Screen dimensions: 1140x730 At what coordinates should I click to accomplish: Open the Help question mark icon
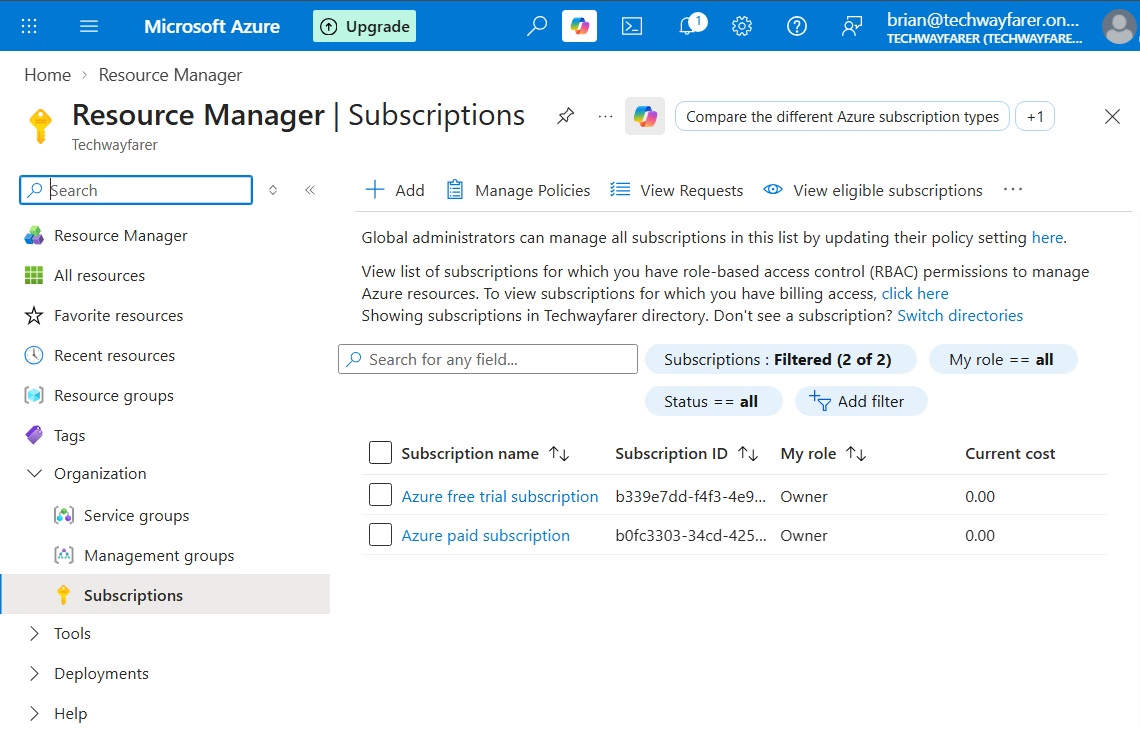[x=797, y=27]
